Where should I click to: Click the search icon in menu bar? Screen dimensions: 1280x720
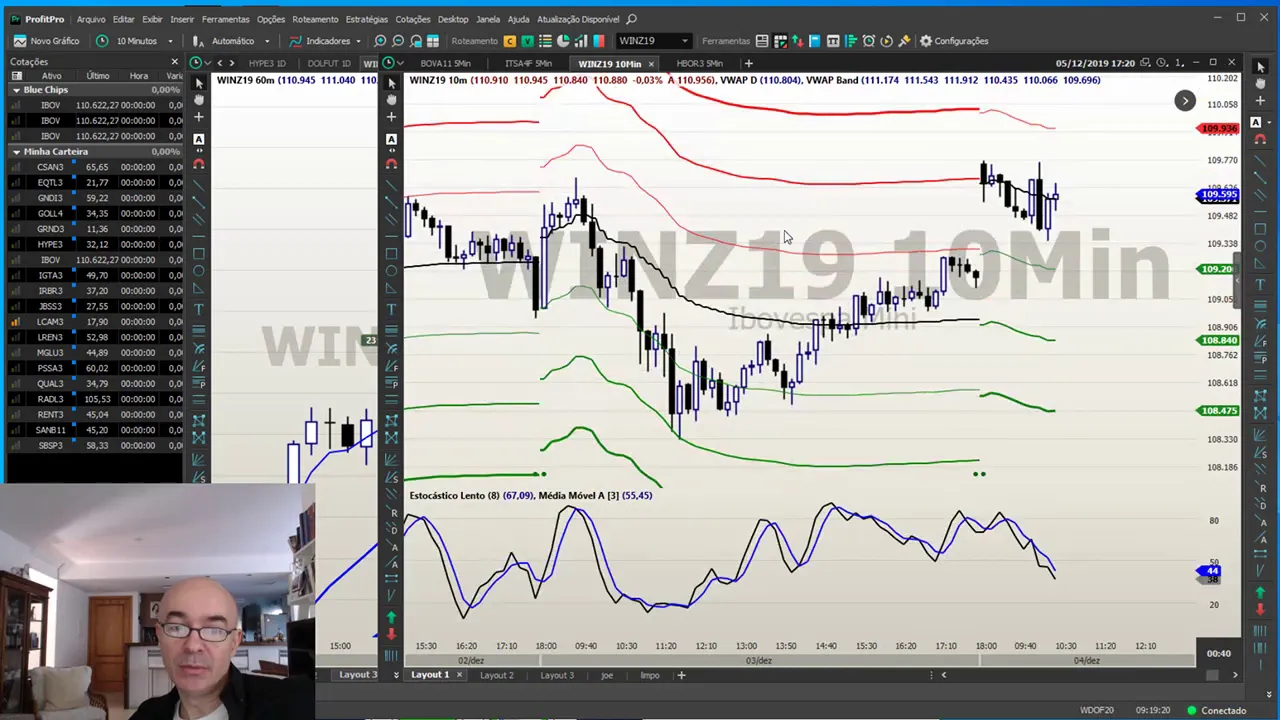[632, 19]
